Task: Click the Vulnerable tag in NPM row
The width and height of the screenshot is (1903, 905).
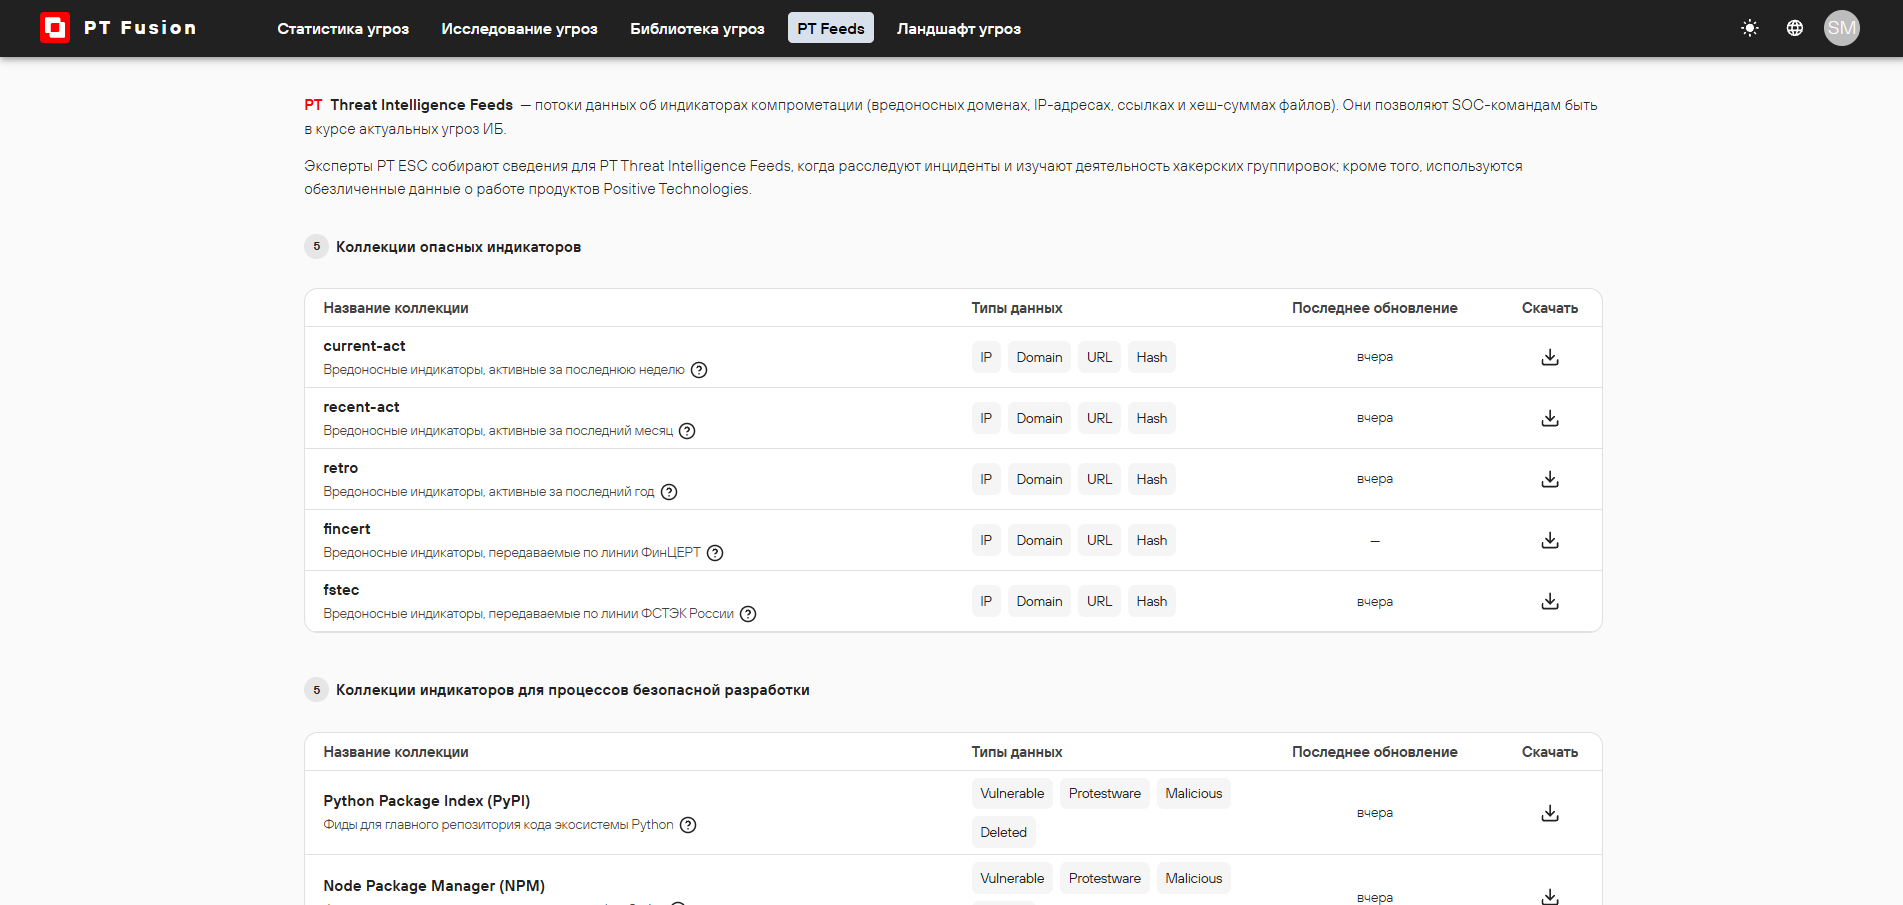Action: (1012, 878)
